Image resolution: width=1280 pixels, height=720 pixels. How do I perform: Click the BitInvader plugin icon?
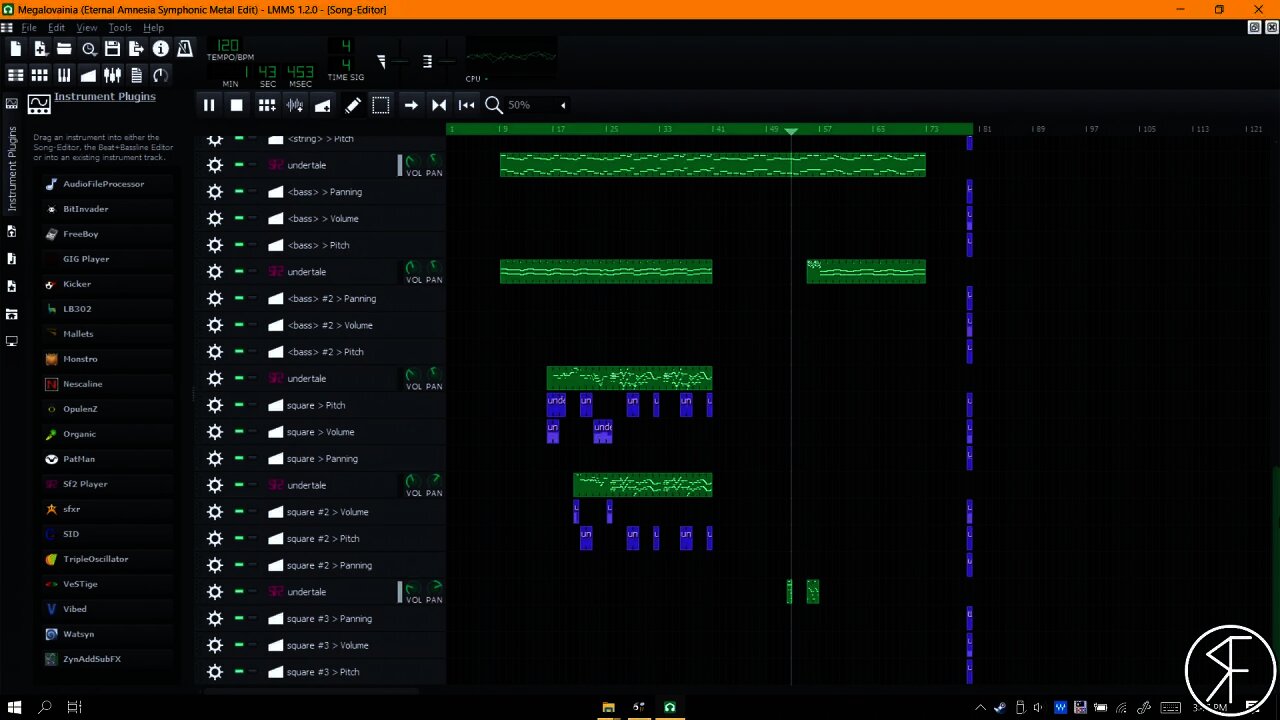pyautogui.click(x=52, y=209)
